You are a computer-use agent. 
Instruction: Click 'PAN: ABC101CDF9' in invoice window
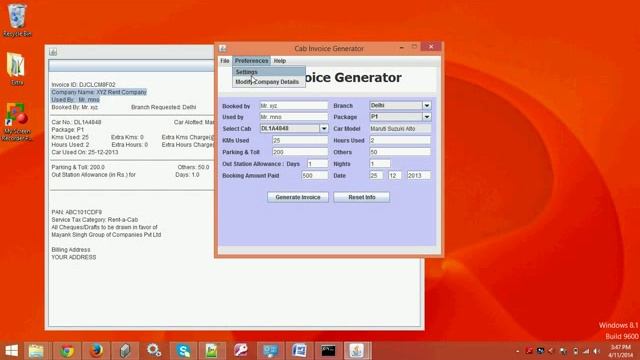77,212
